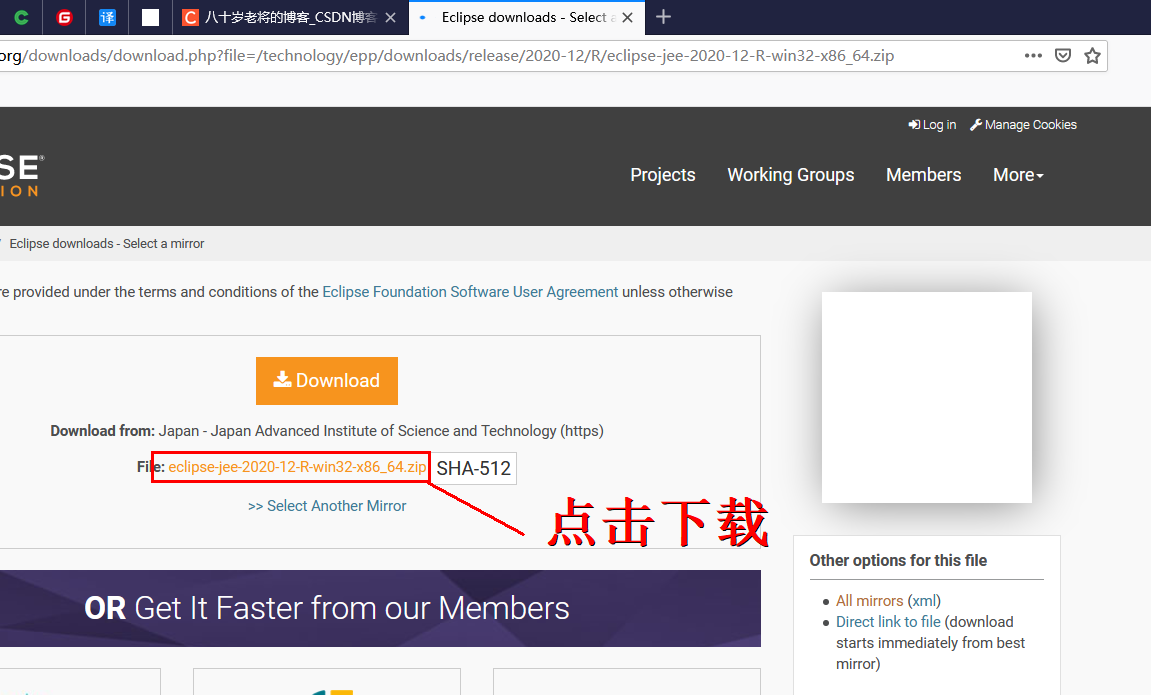Click the Get It Faster banner
The width and height of the screenshot is (1151, 695).
click(x=380, y=608)
